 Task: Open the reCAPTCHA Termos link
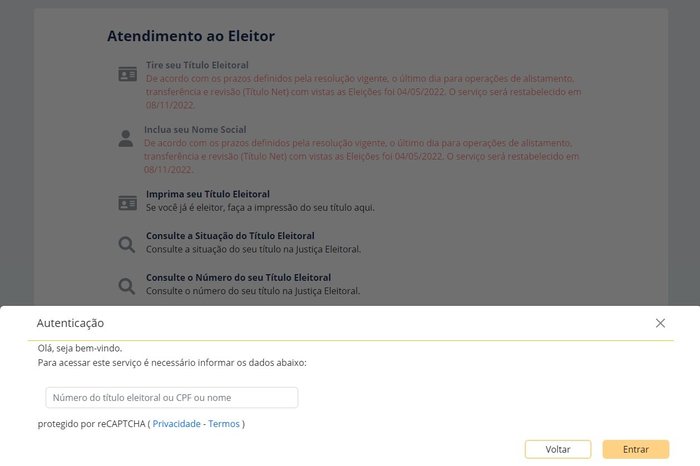[224, 424]
